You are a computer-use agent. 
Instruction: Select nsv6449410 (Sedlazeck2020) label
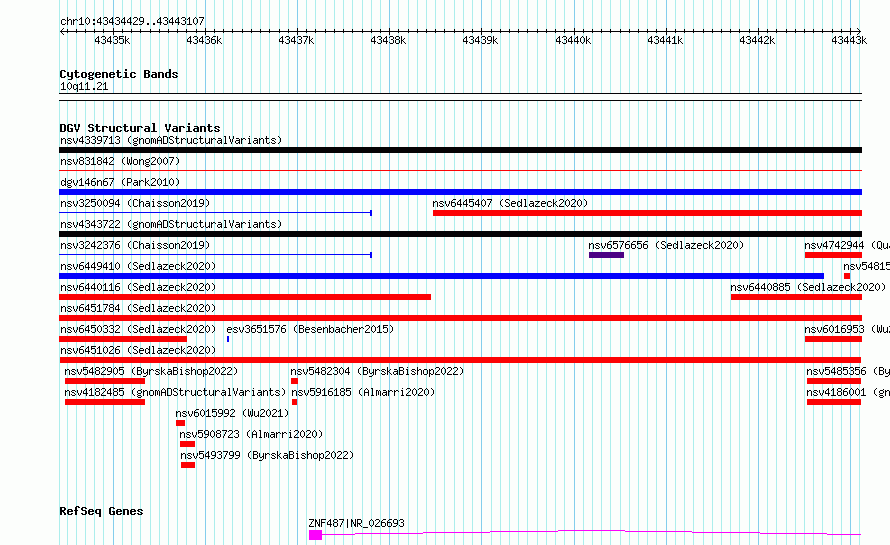[138, 266]
